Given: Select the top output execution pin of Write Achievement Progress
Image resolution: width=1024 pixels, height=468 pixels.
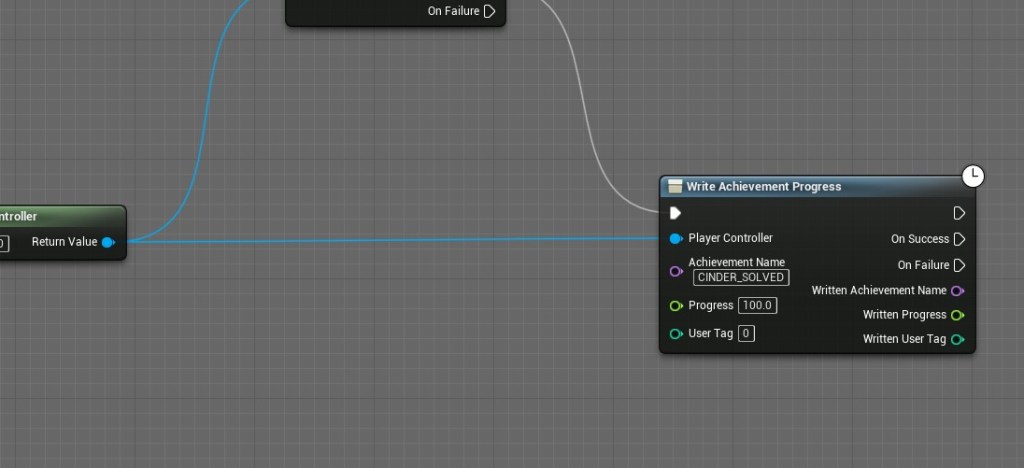Looking at the screenshot, I should coord(959,213).
